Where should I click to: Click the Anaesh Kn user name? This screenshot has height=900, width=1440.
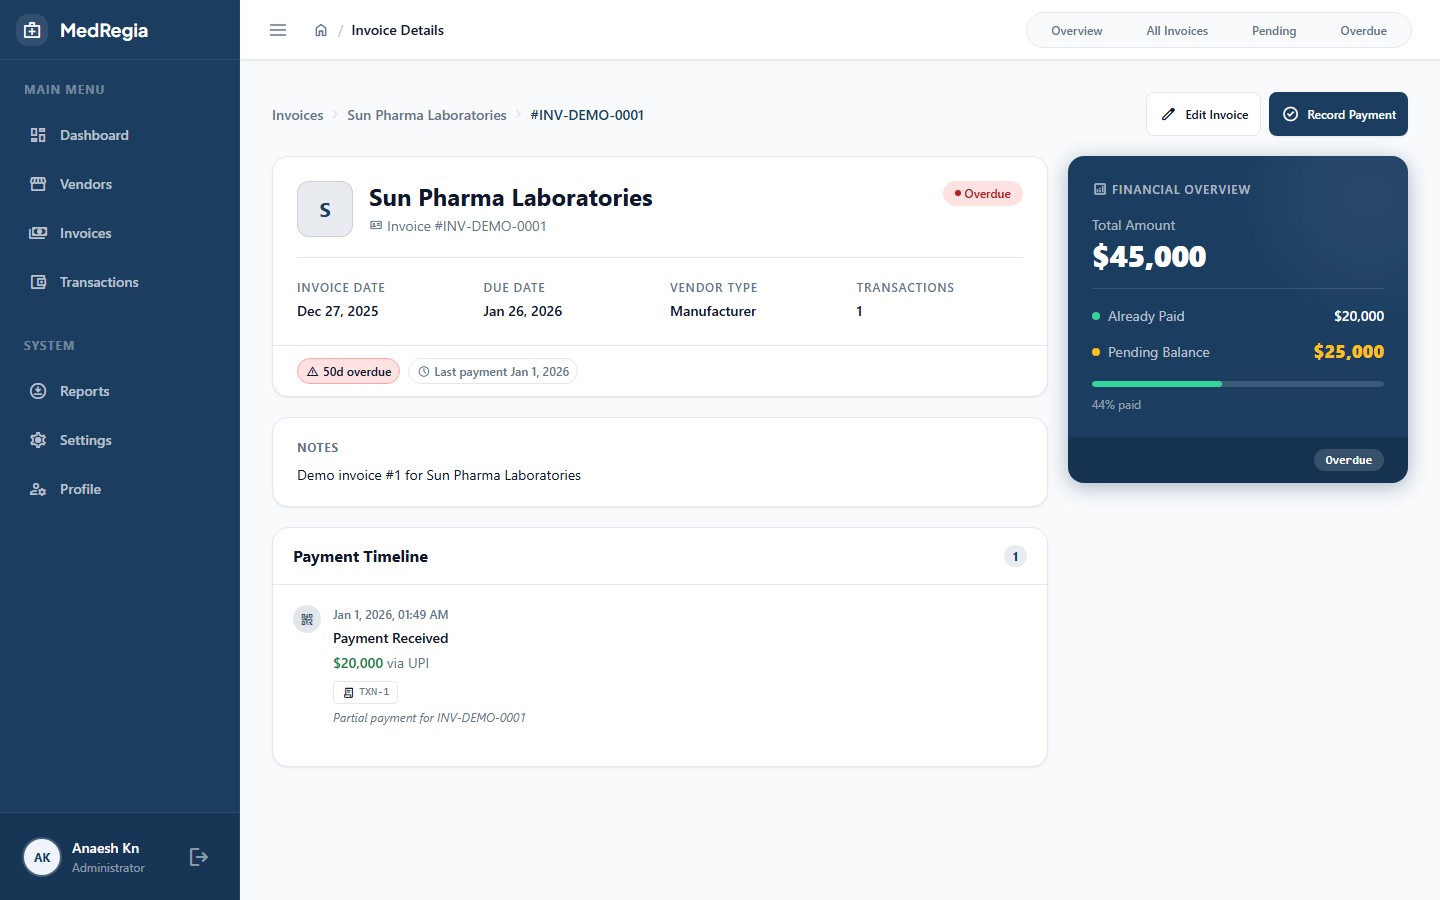click(x=105, y=848)
